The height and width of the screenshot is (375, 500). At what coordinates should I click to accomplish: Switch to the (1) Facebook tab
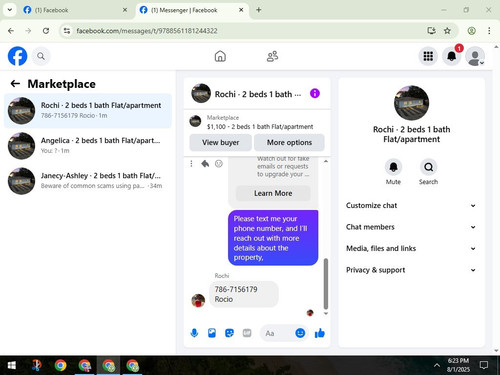coord(75,10)
